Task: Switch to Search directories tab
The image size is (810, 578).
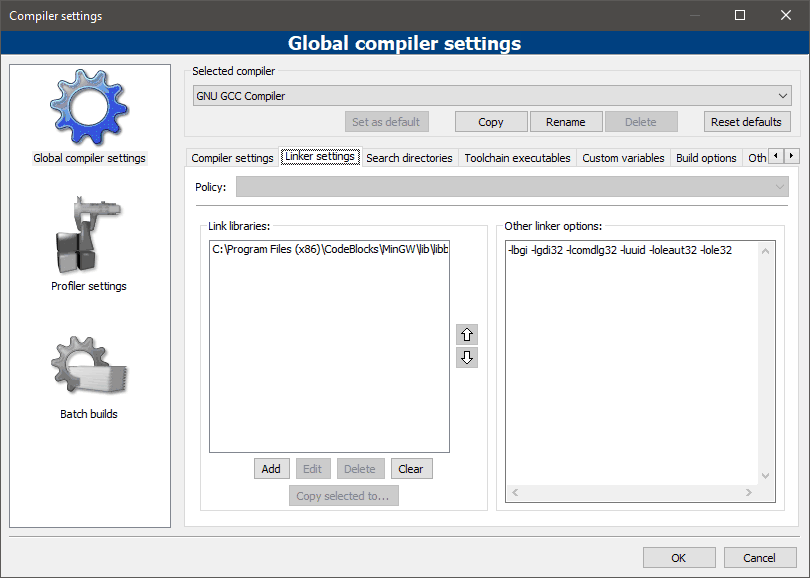Action: pyautogui.click(x=409, y=158)
